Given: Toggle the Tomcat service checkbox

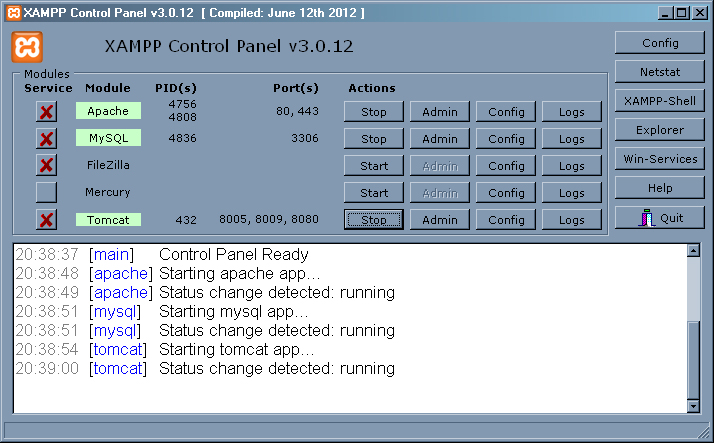Looking at the screenshot, I should [46, 220].
